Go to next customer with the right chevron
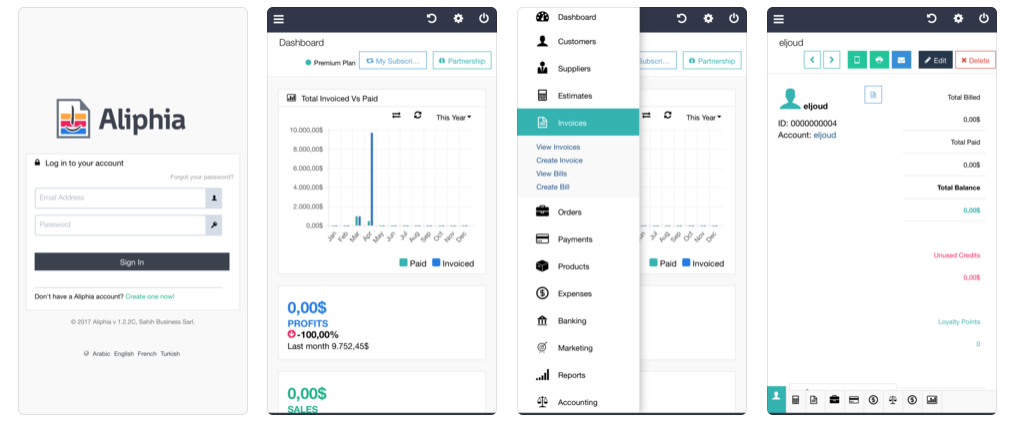 click(831, 60)
